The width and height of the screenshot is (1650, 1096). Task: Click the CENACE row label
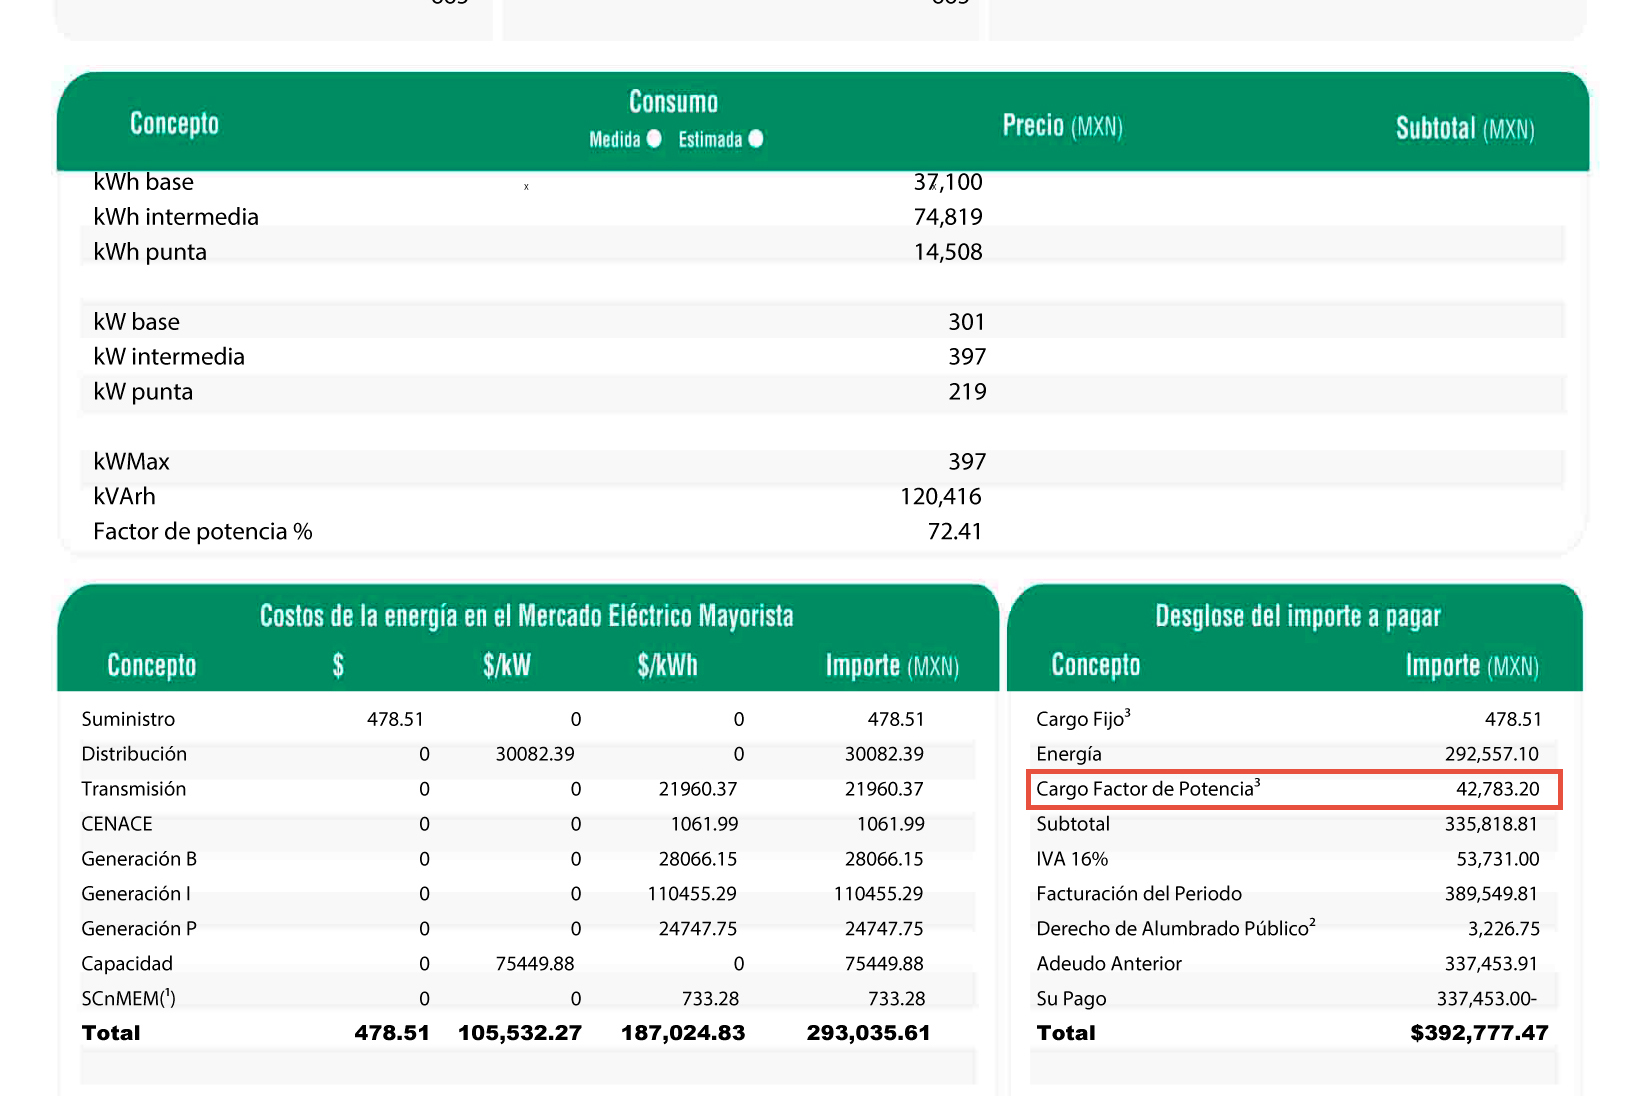point(117,824)
